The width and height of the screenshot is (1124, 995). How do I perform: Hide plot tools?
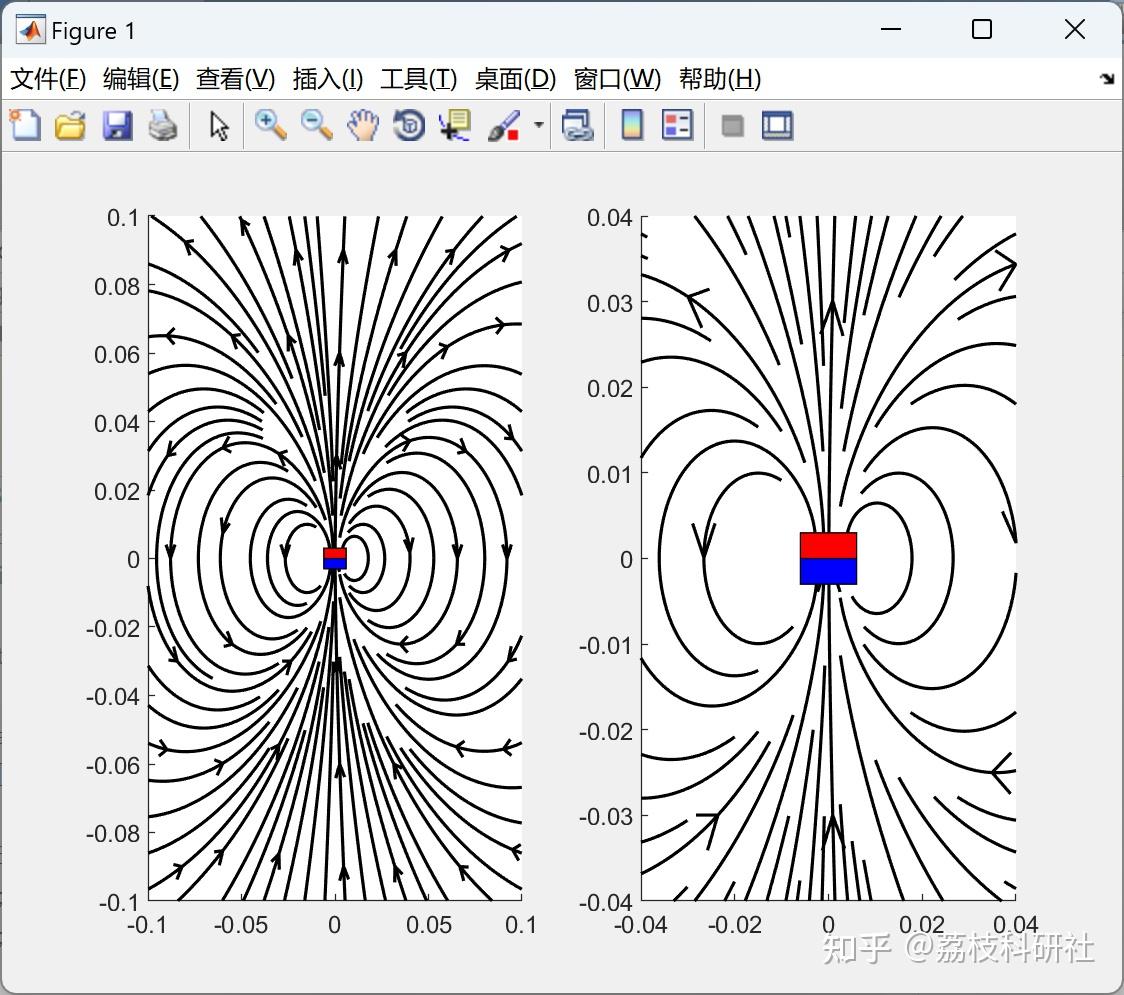[x=733, y=125]
